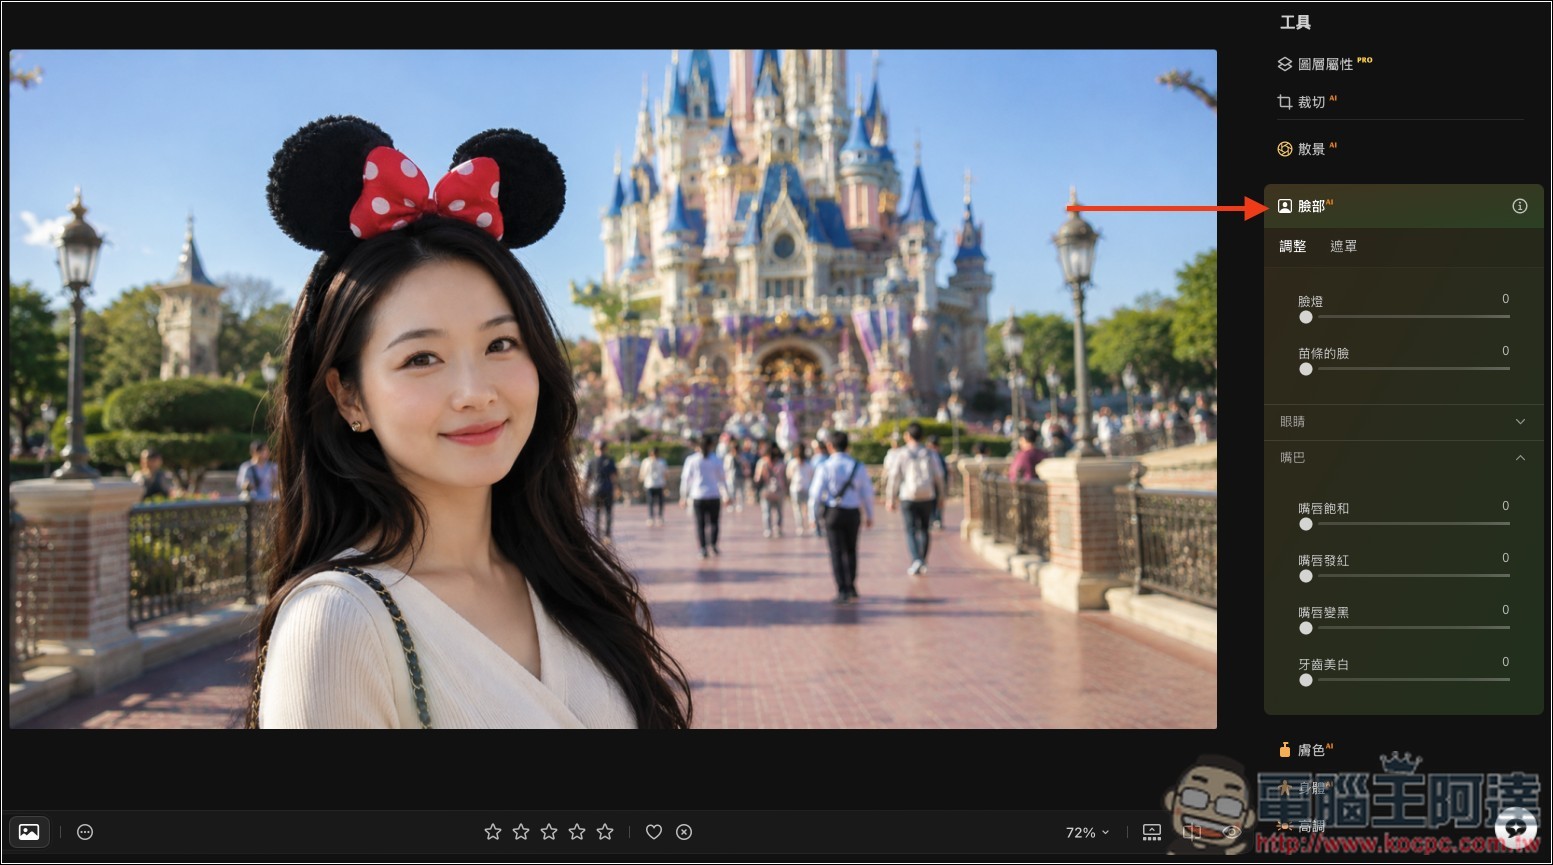Open the 散景 bokeh tool
The height and width of the screenshot is (865, 1553).
point(1306,149)
